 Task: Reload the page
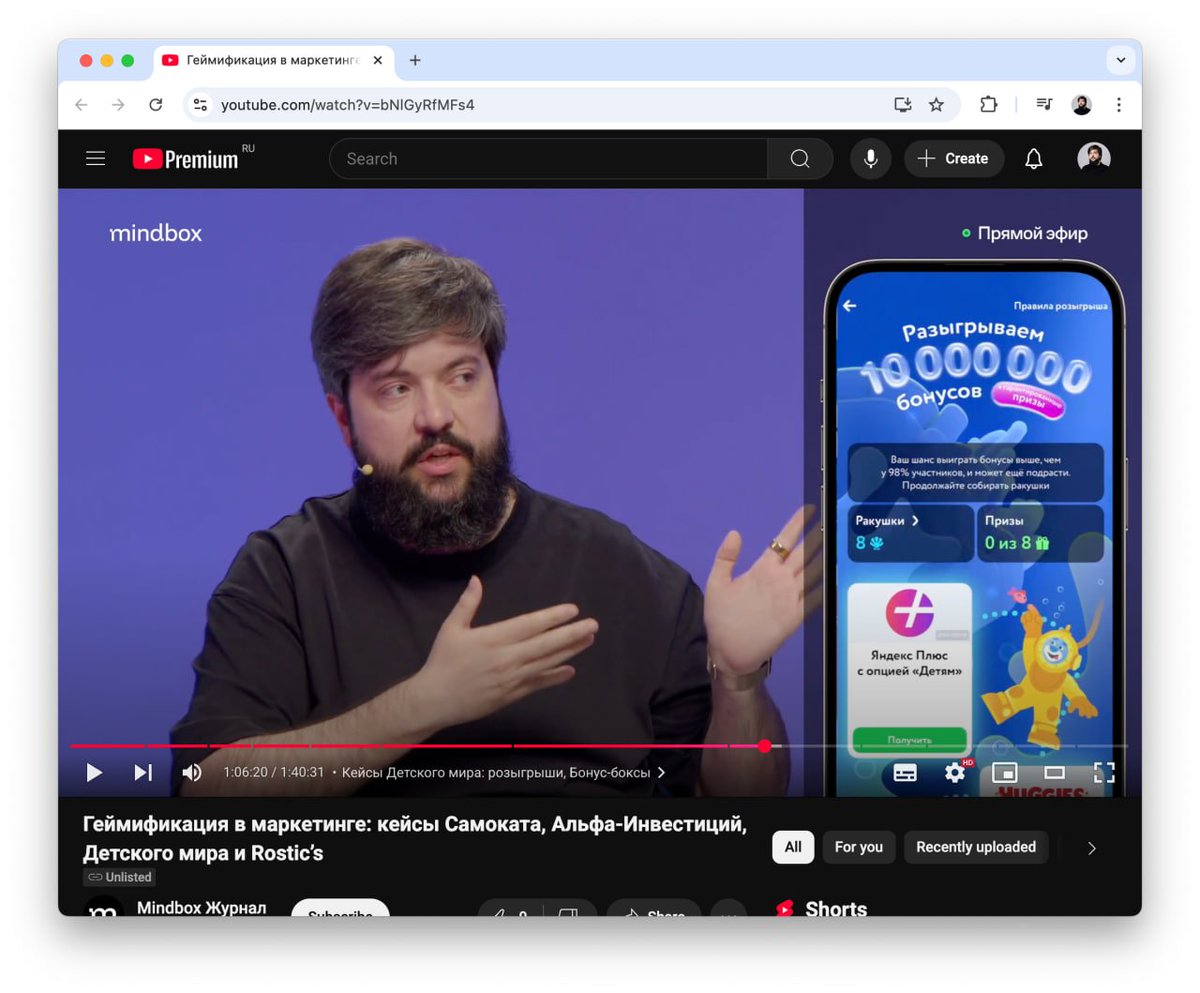(x=155, y=104)
